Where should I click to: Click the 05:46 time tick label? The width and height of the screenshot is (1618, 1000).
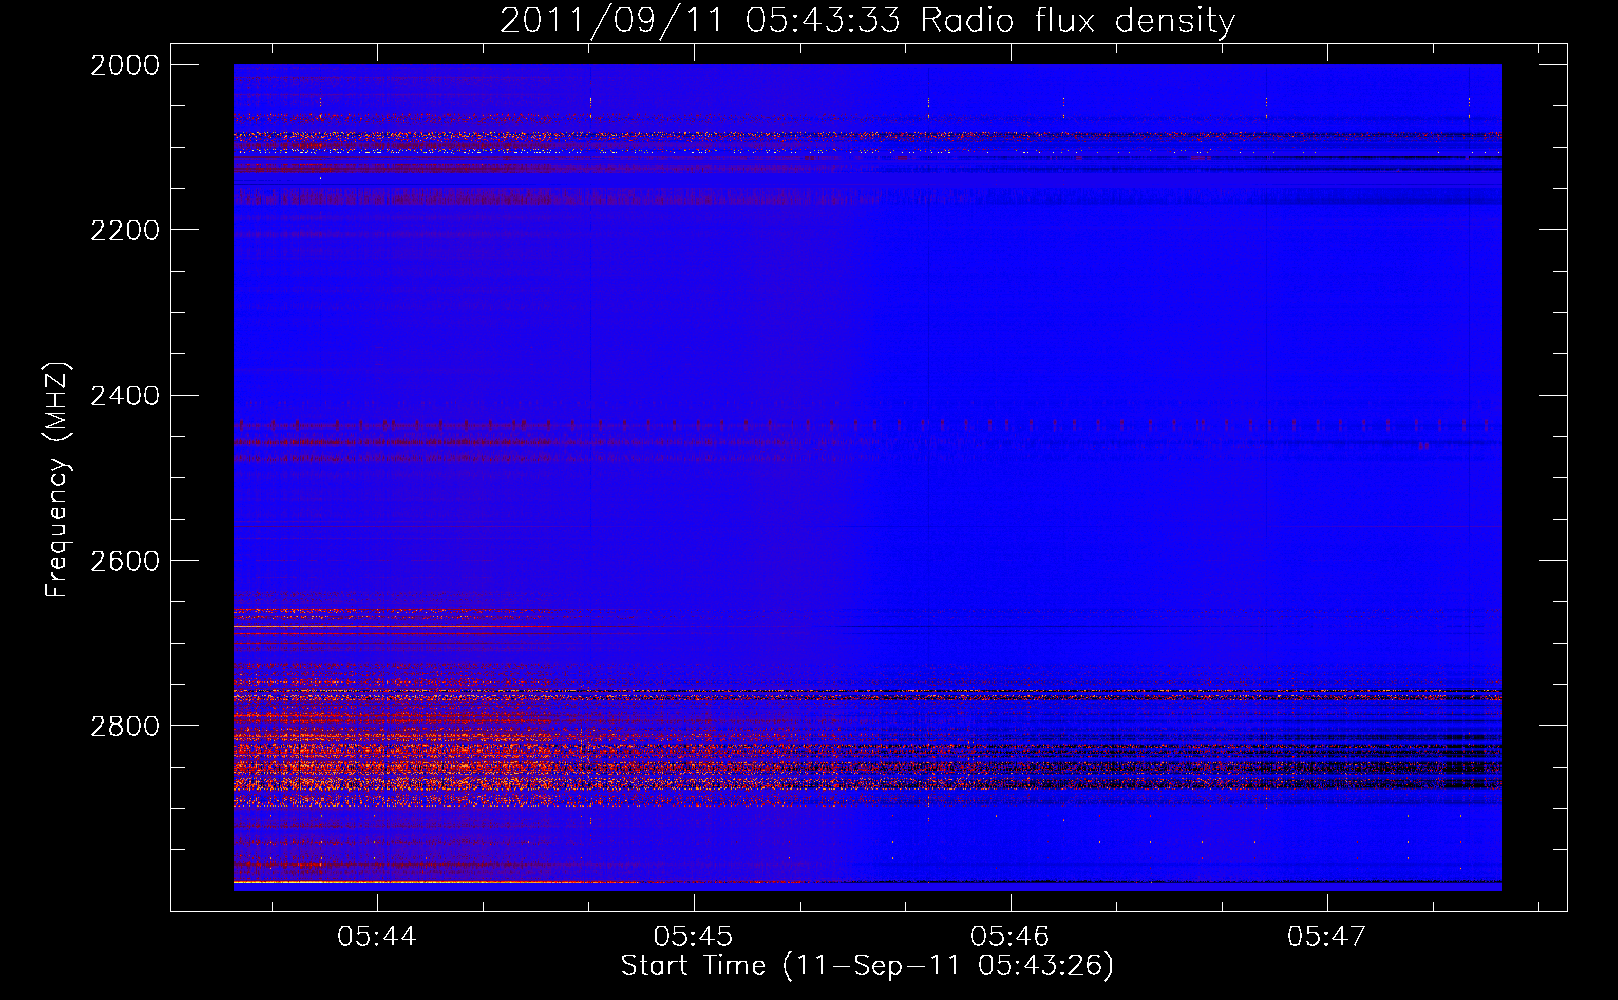point(1010,937)
